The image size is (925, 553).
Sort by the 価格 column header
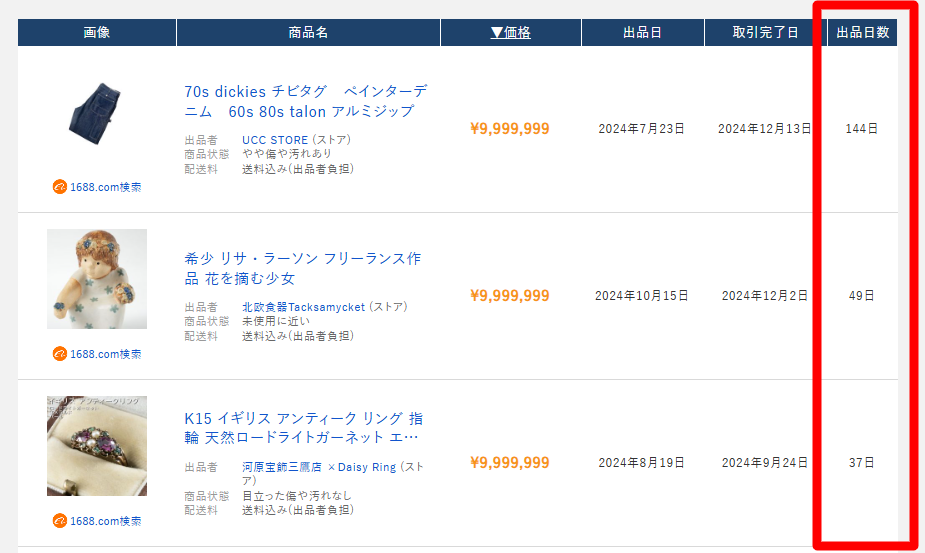click(x=510, y=33)
